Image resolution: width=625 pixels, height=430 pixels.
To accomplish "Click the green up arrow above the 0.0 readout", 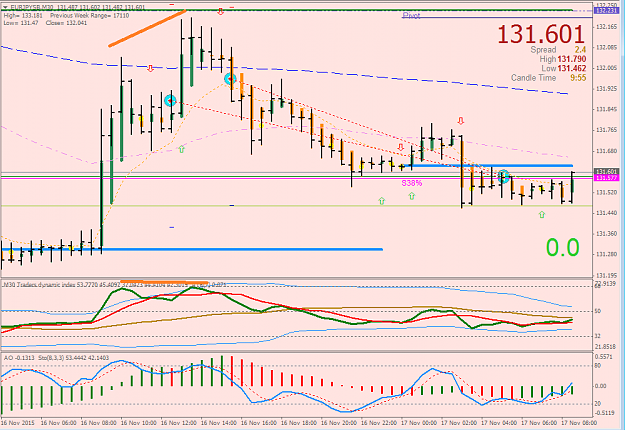I will pos(542,215).
